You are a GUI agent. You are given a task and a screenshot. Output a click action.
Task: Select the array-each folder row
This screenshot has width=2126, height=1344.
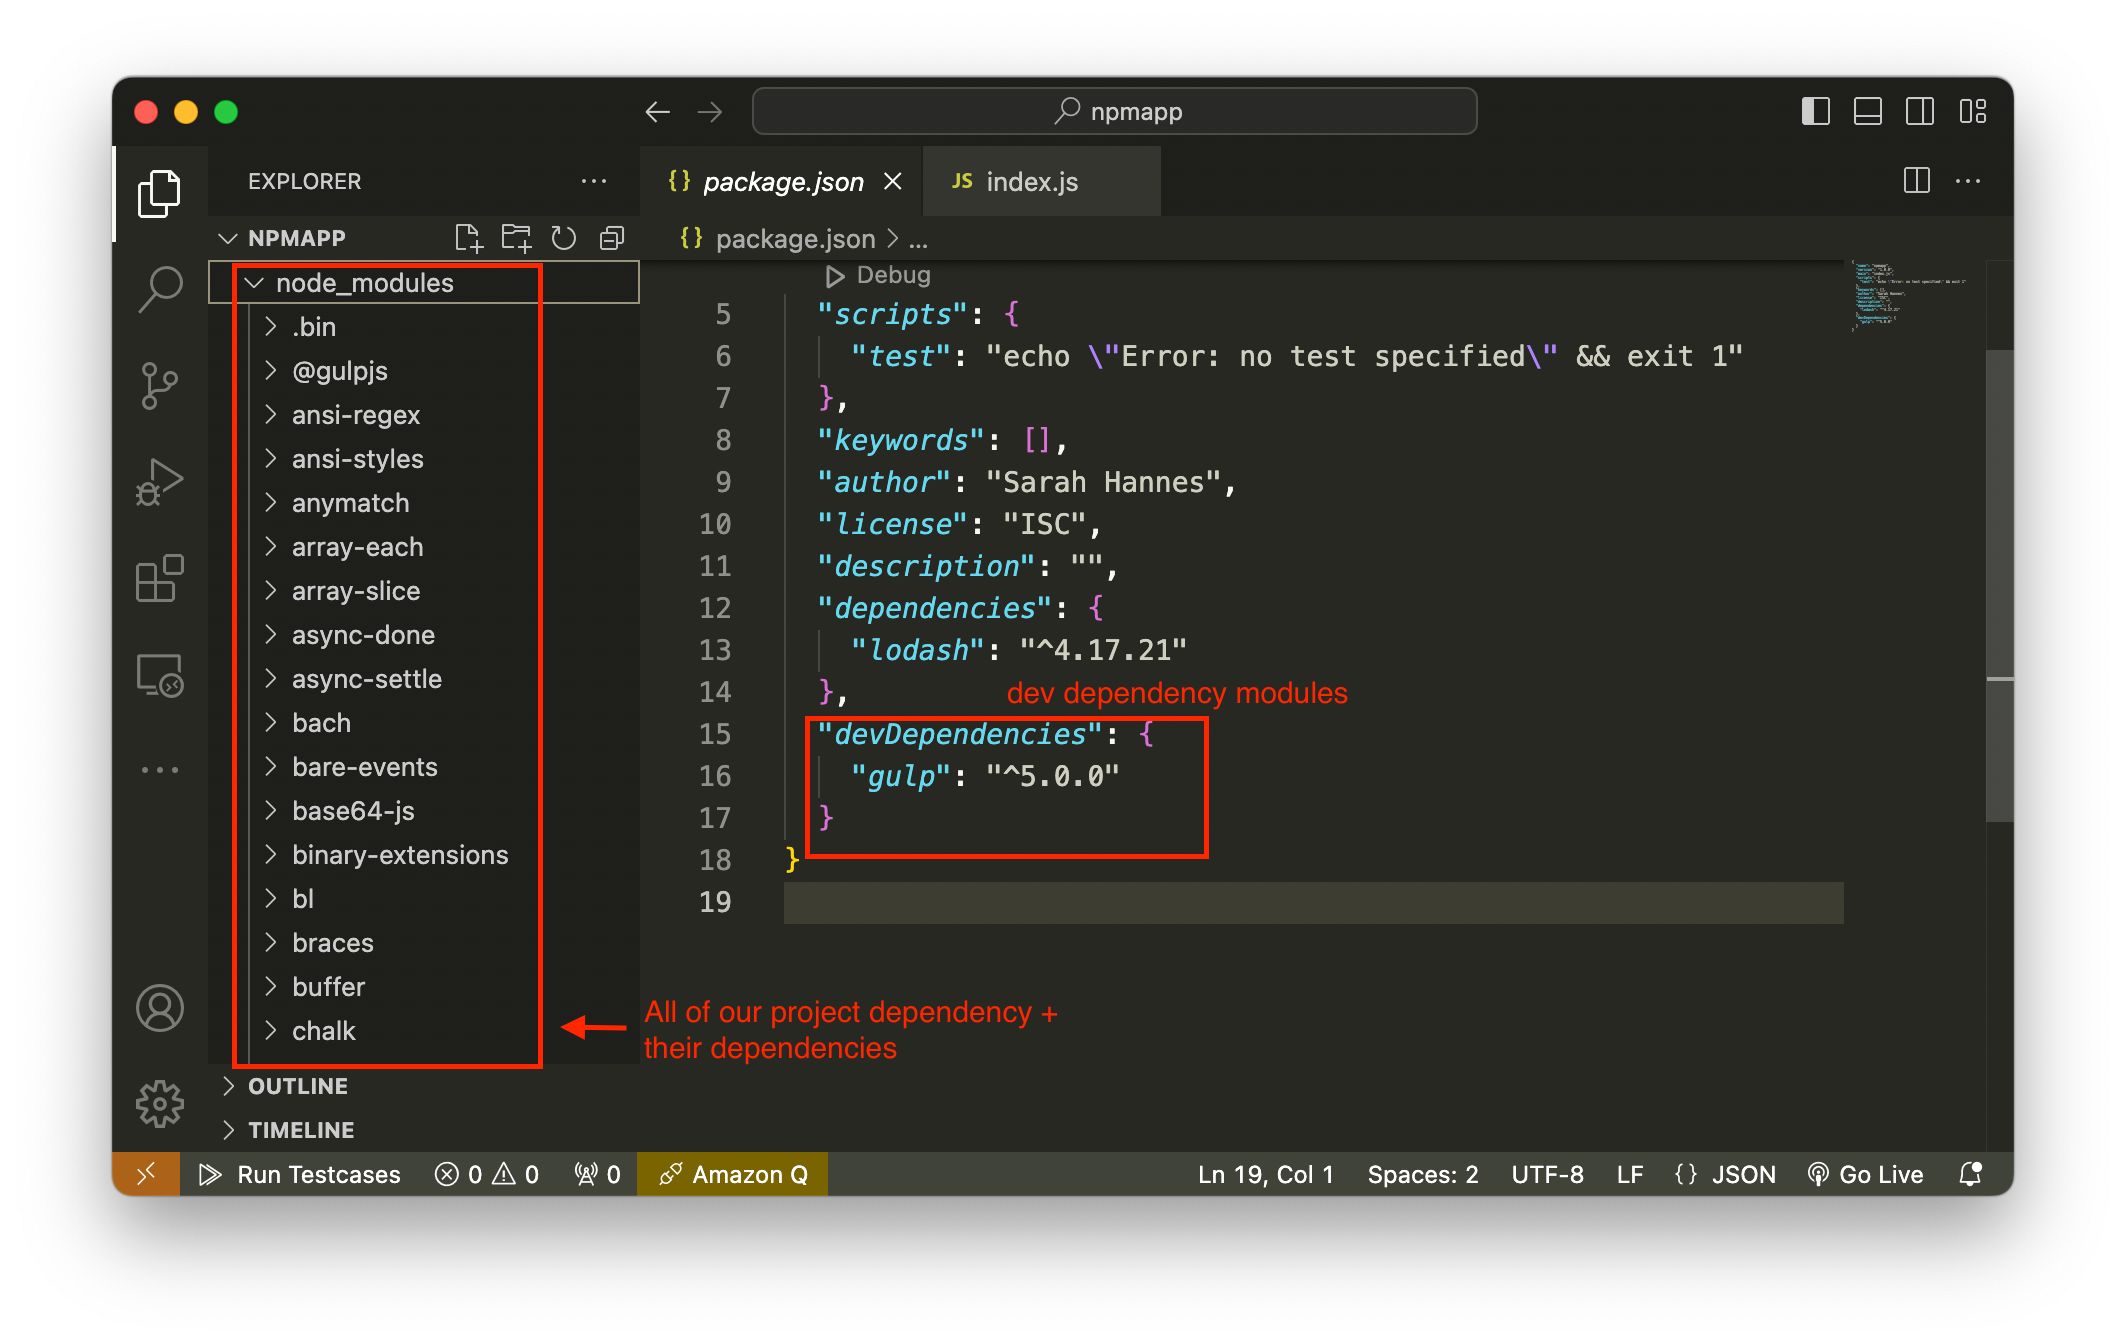click(424, 547)
